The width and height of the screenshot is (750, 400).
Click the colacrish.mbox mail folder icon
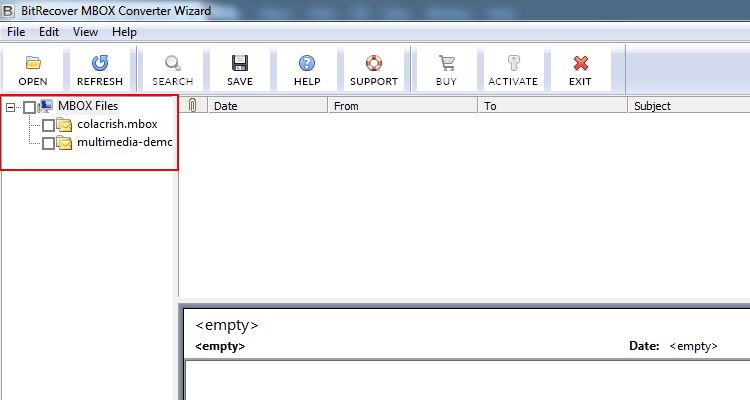[64, 124]
